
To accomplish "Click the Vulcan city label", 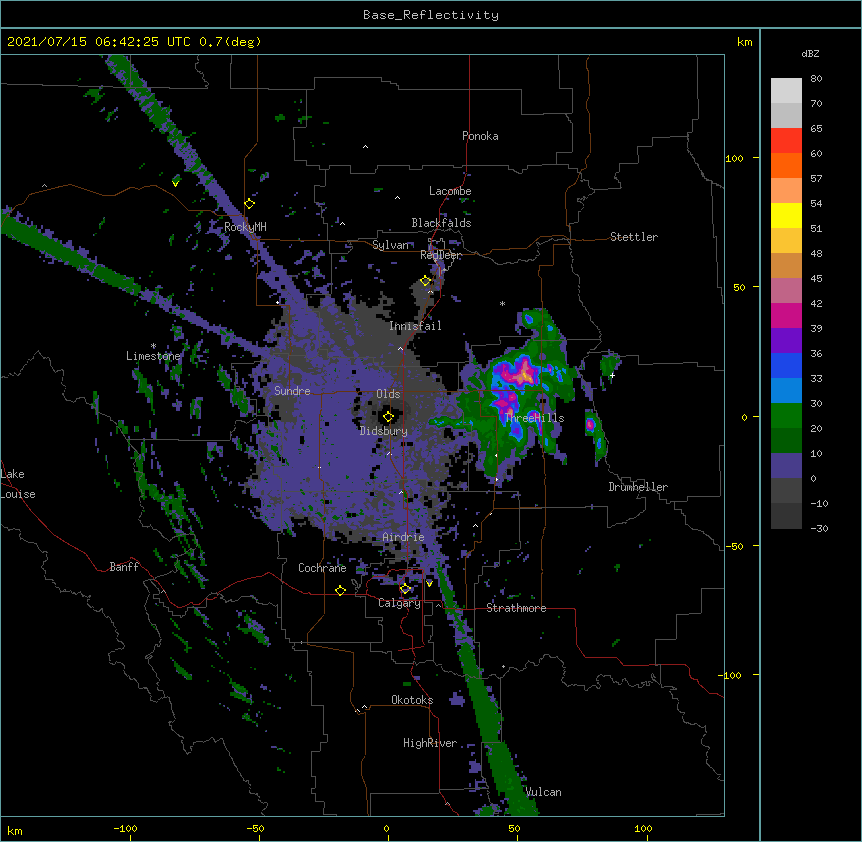I will [x=543, y=792].
